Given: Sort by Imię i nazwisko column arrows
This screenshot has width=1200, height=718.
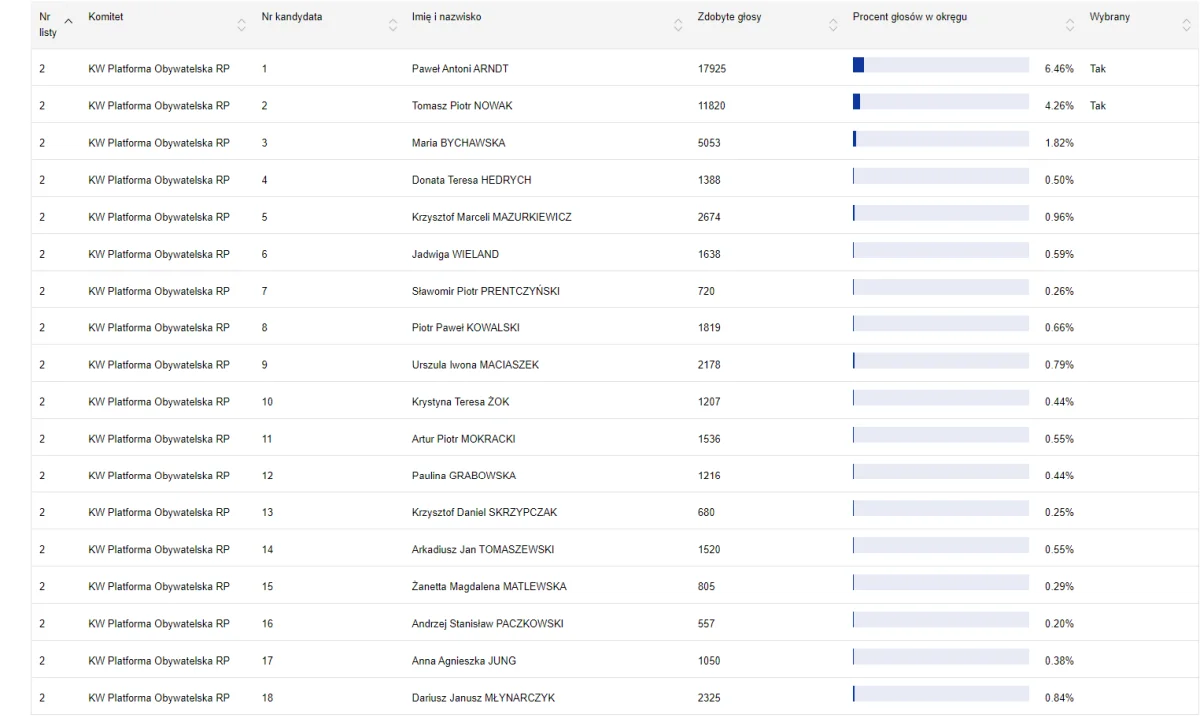Looking at the screenshot, I should tap(678, 25).
